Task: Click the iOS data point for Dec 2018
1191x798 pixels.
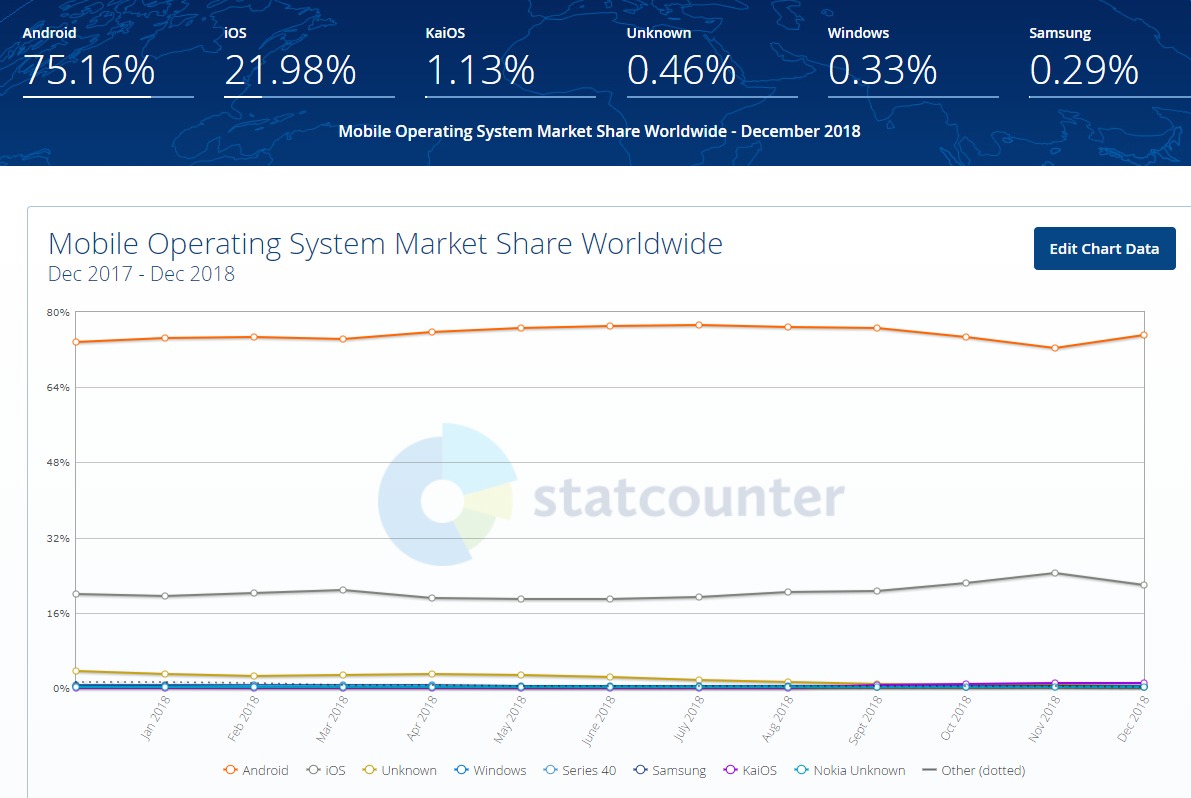Action: [1144, 585]
